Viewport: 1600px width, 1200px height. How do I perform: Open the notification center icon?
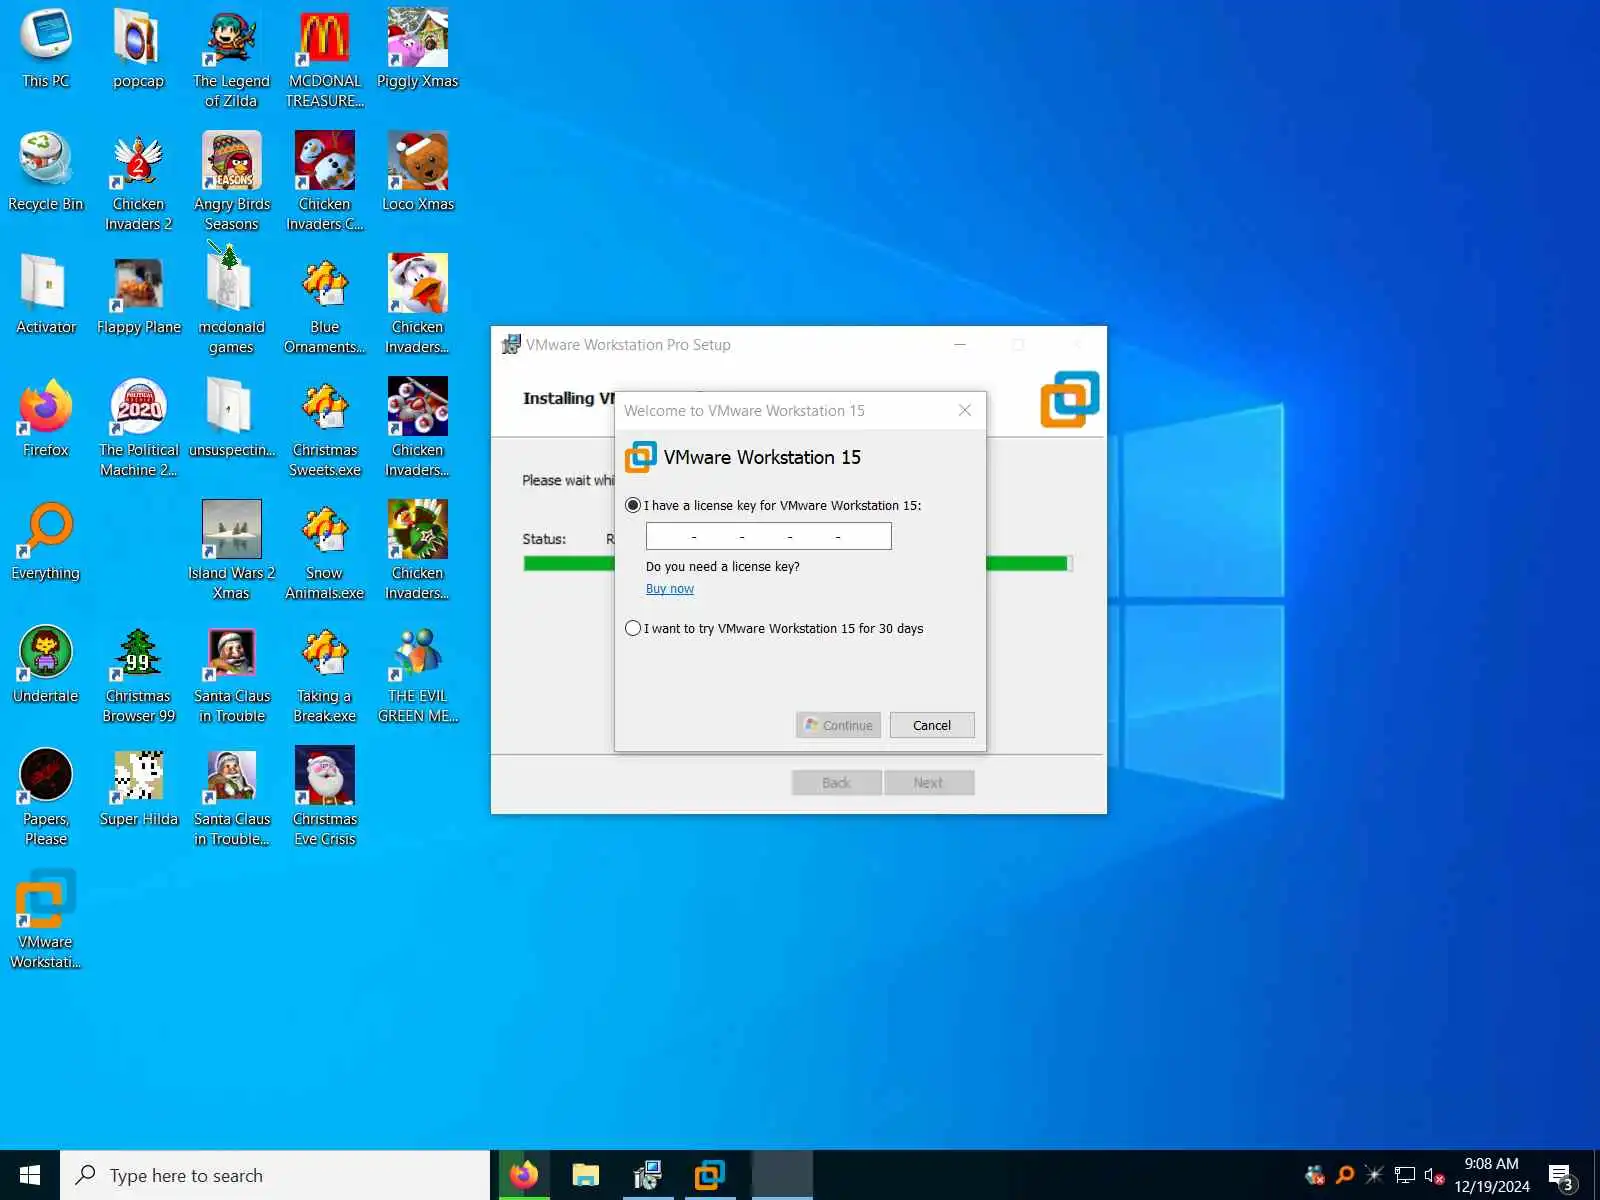point(1561,1176)
